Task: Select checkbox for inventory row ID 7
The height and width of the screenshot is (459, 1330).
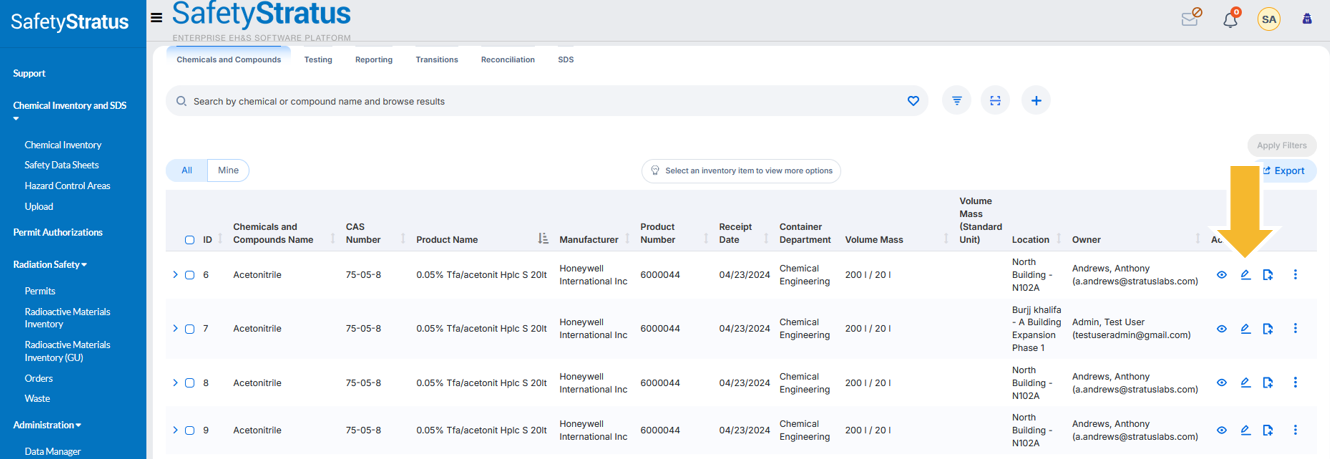Action: click(190, 329)
